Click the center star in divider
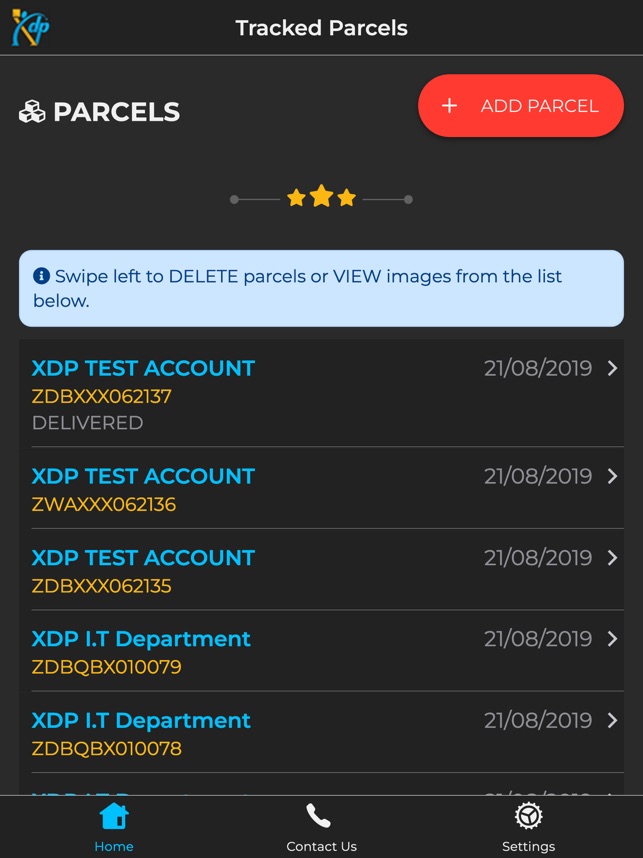Screen dimensions: 643x858 click(321, 197)
